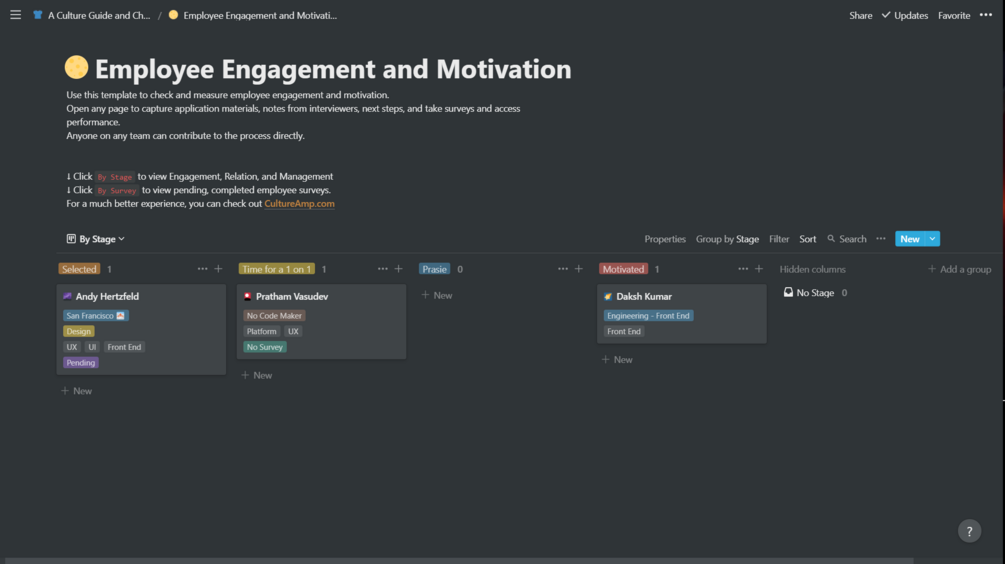Open the sidebar hamburger menu

tap(15, 15)
